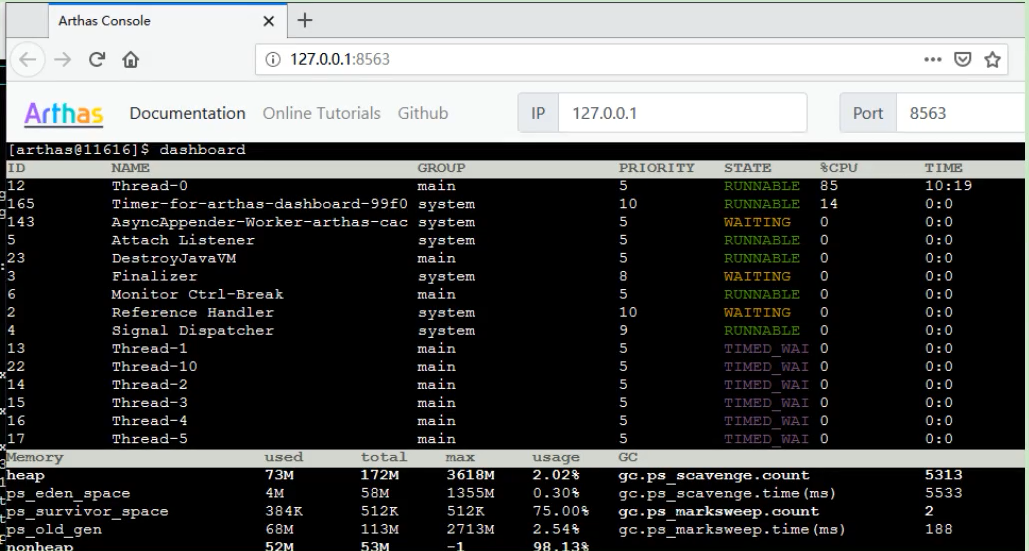Click the Signal Dispatcher thread name
This screenshot has height=551, width=1029.
click(193, 330)
